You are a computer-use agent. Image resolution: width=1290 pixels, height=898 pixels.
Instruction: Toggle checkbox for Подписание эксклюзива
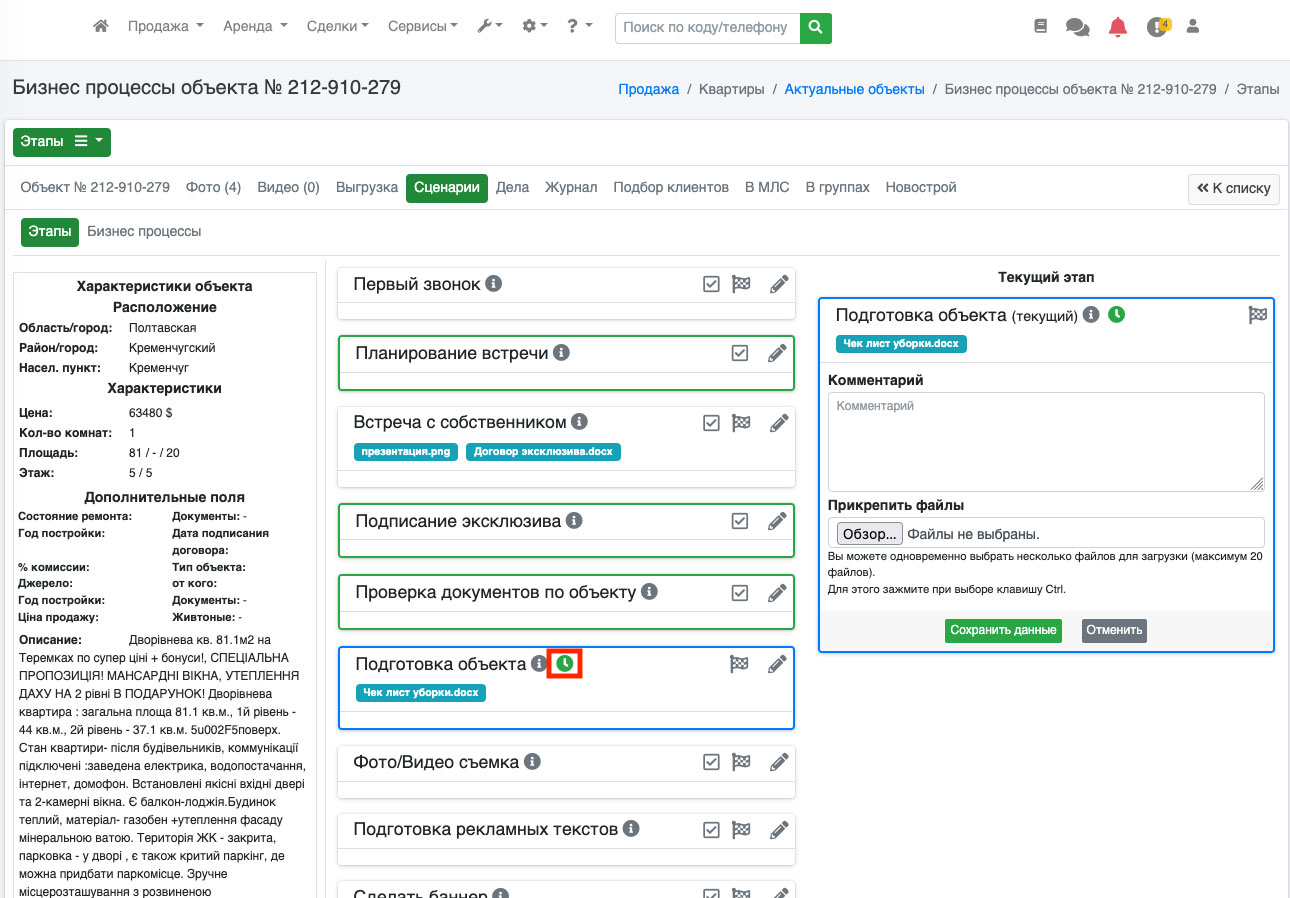pos(740,521)
